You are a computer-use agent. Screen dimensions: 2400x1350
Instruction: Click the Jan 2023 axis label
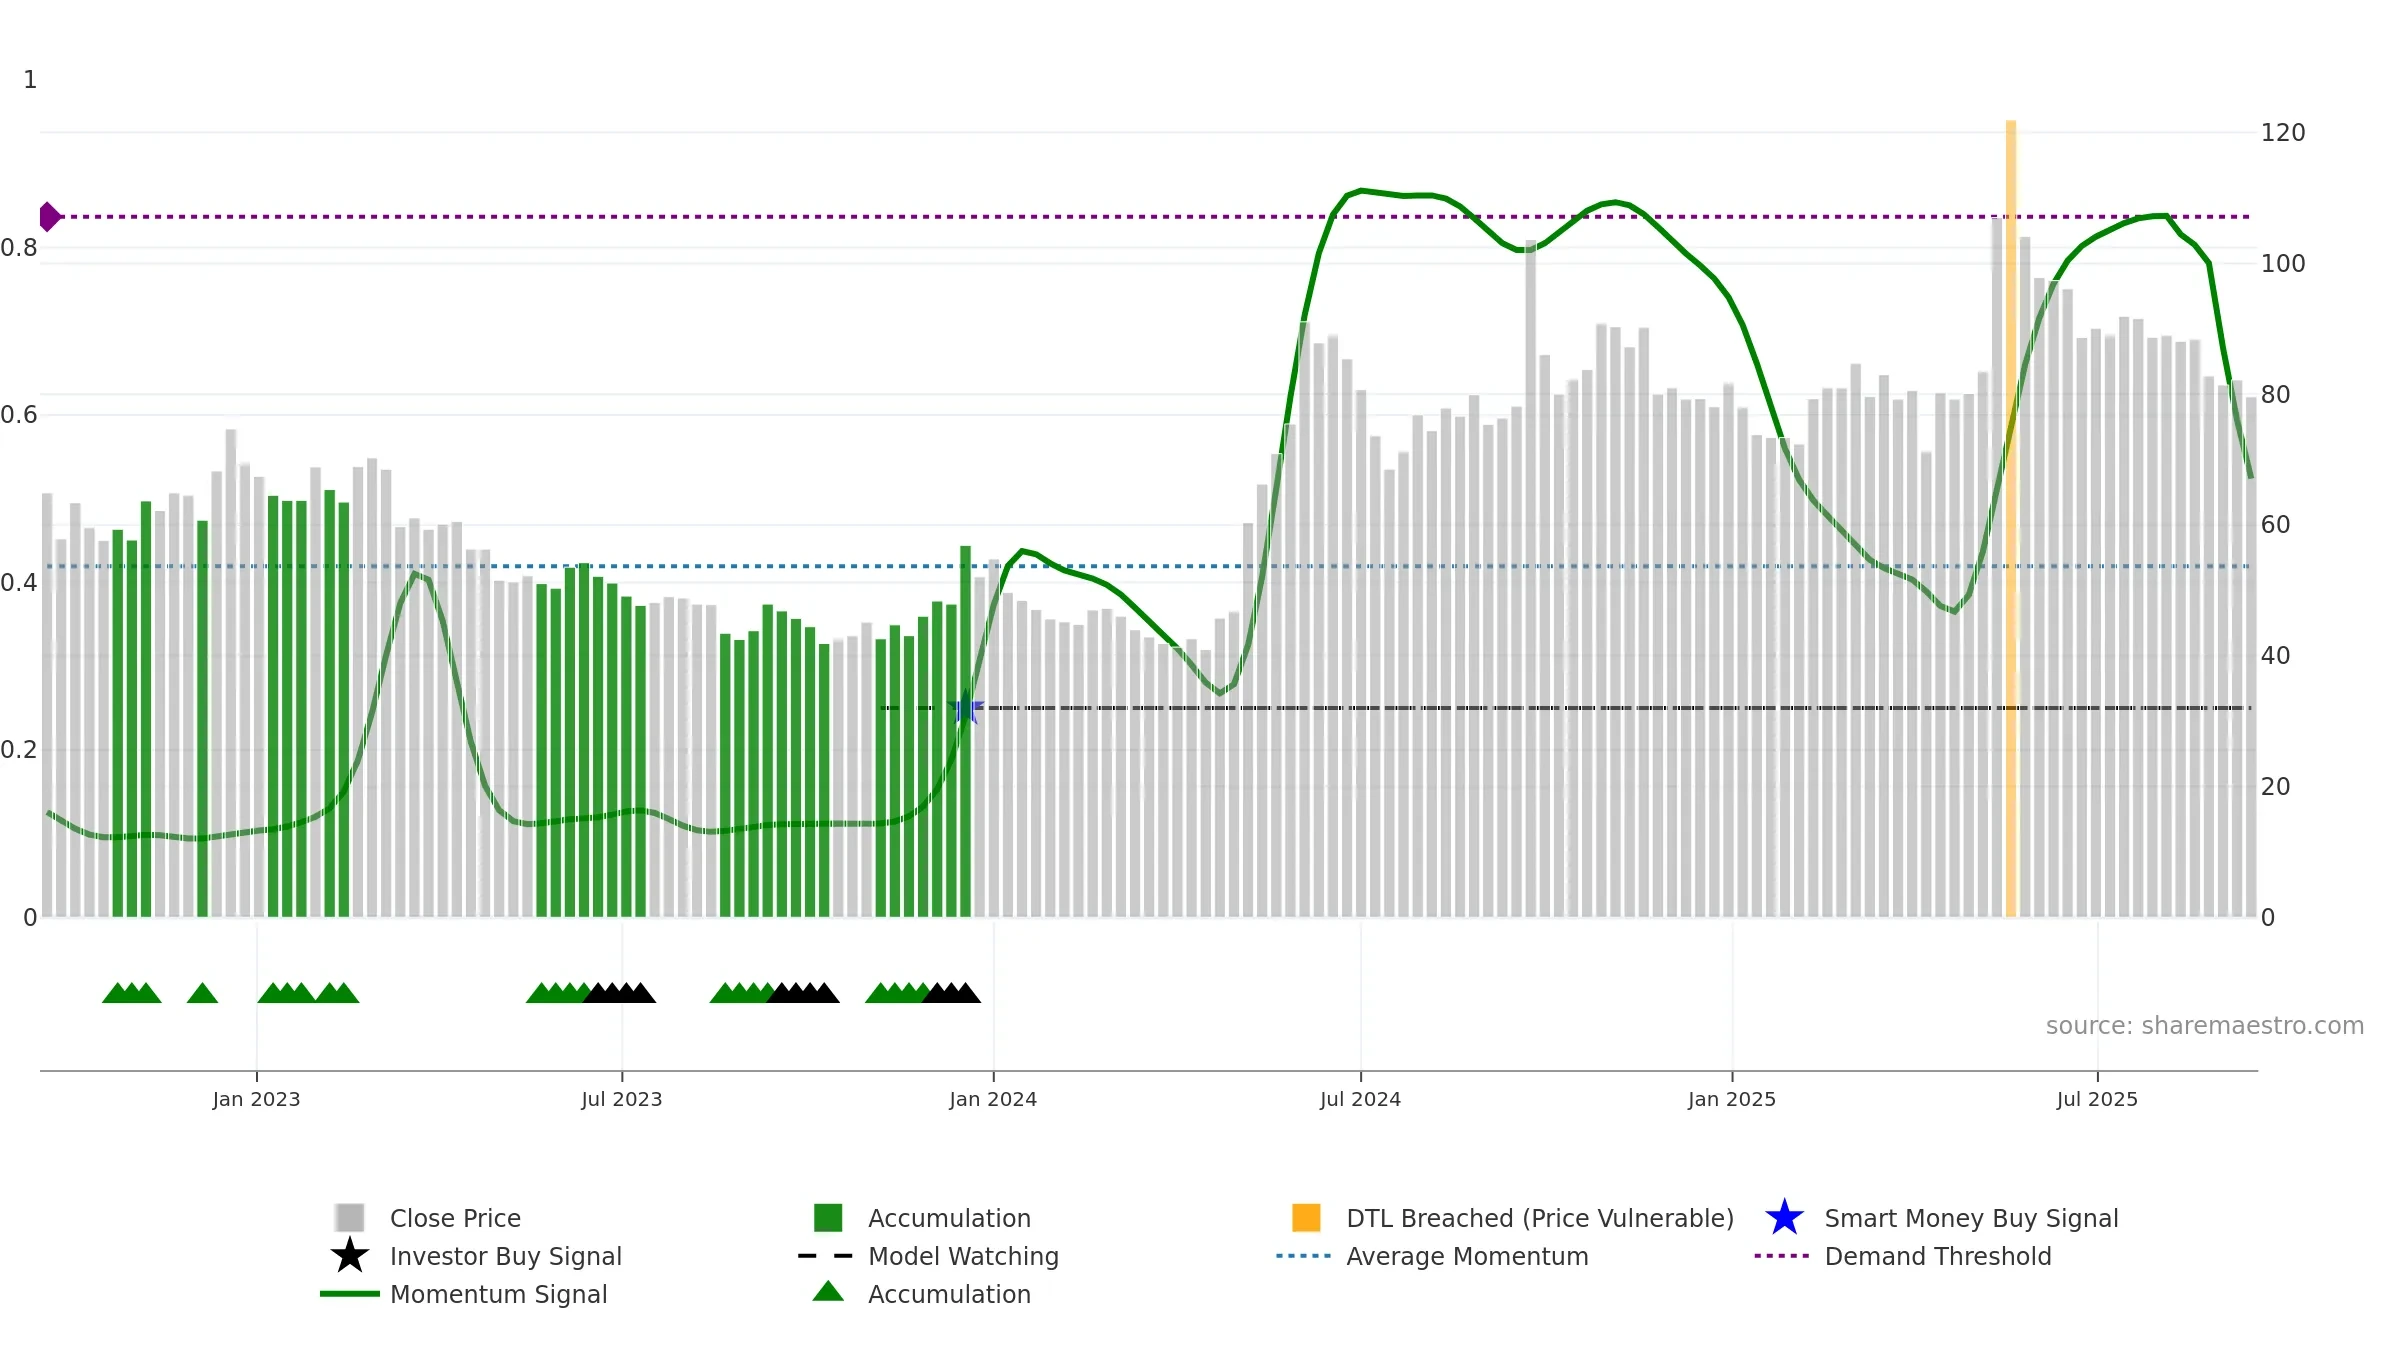256,1099
